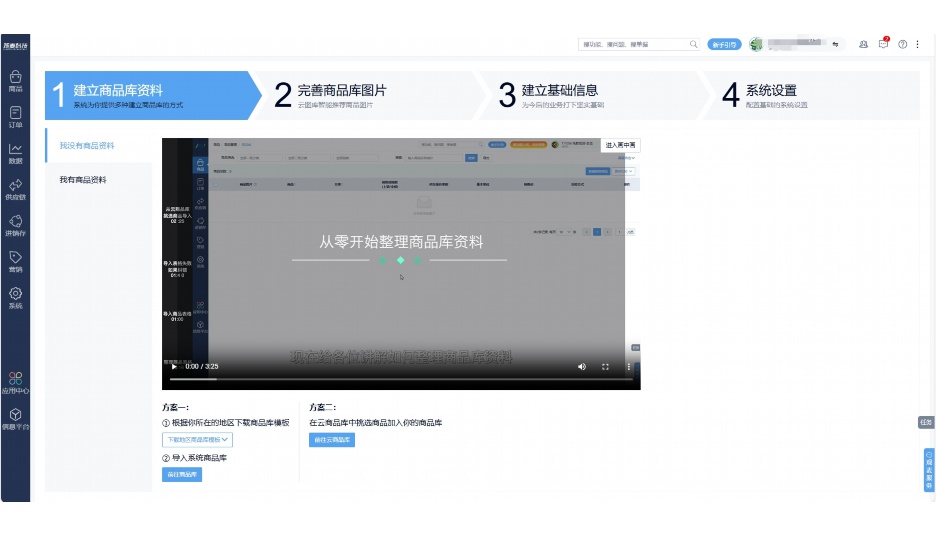Toggle video fullscreen mode
The image size is (936, 536).
pyautogui.click(x=605, y=367)
